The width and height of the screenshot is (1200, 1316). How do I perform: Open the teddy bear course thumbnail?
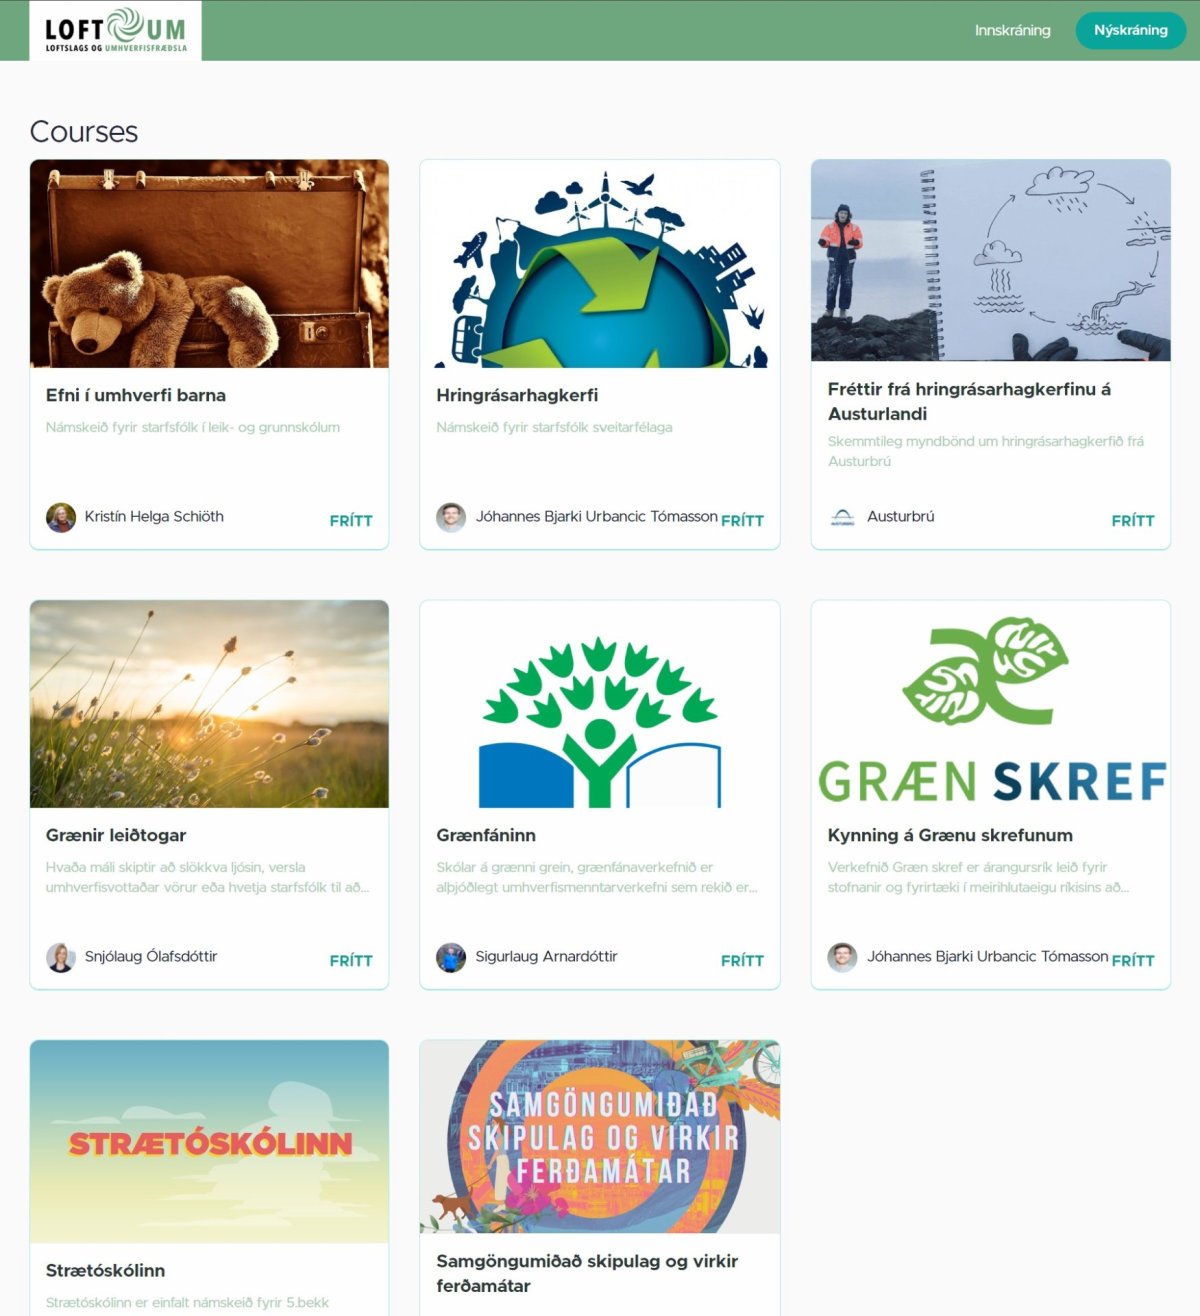point(209,264)
